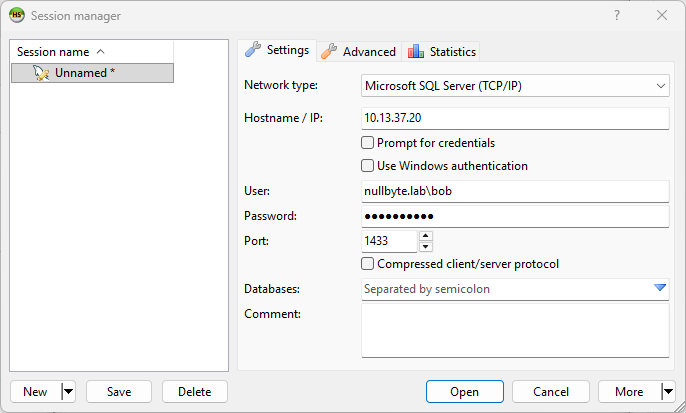Click the orange wrench icon on the Advanced tab
This screenshot has height=413, width=686.
(x=329, y=51)
